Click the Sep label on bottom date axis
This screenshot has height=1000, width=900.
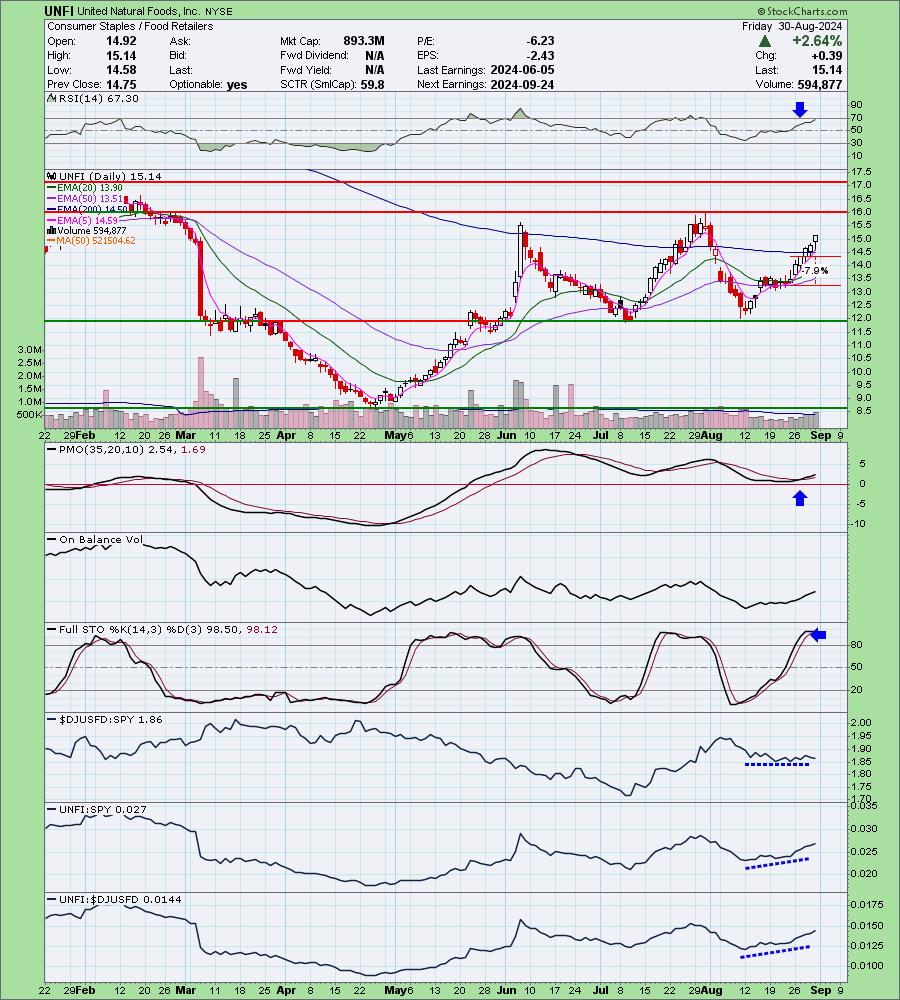coord(821,990)
